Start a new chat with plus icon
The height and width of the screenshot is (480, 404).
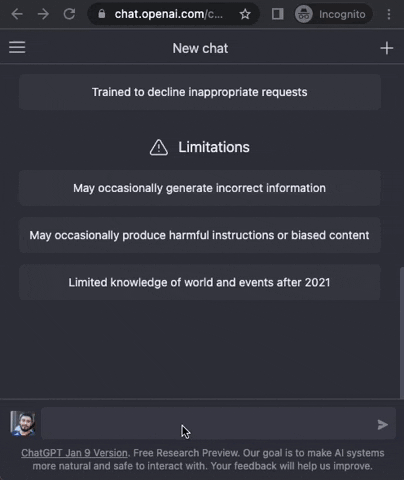[386, 48]
